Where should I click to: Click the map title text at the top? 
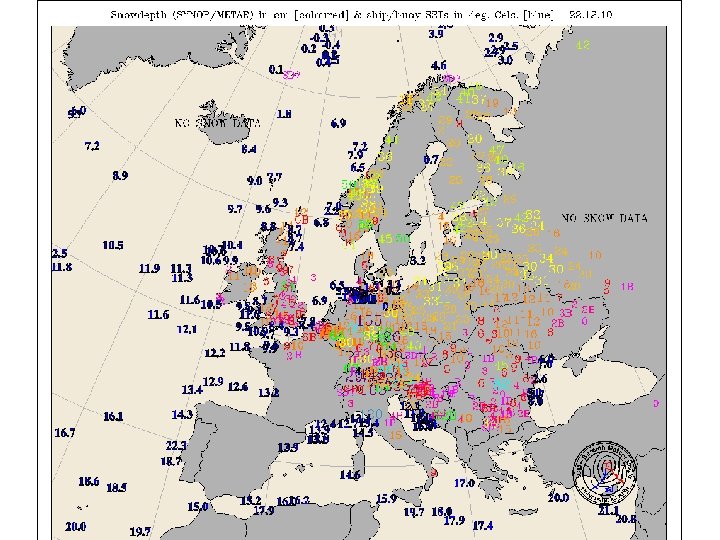(361, 15)
